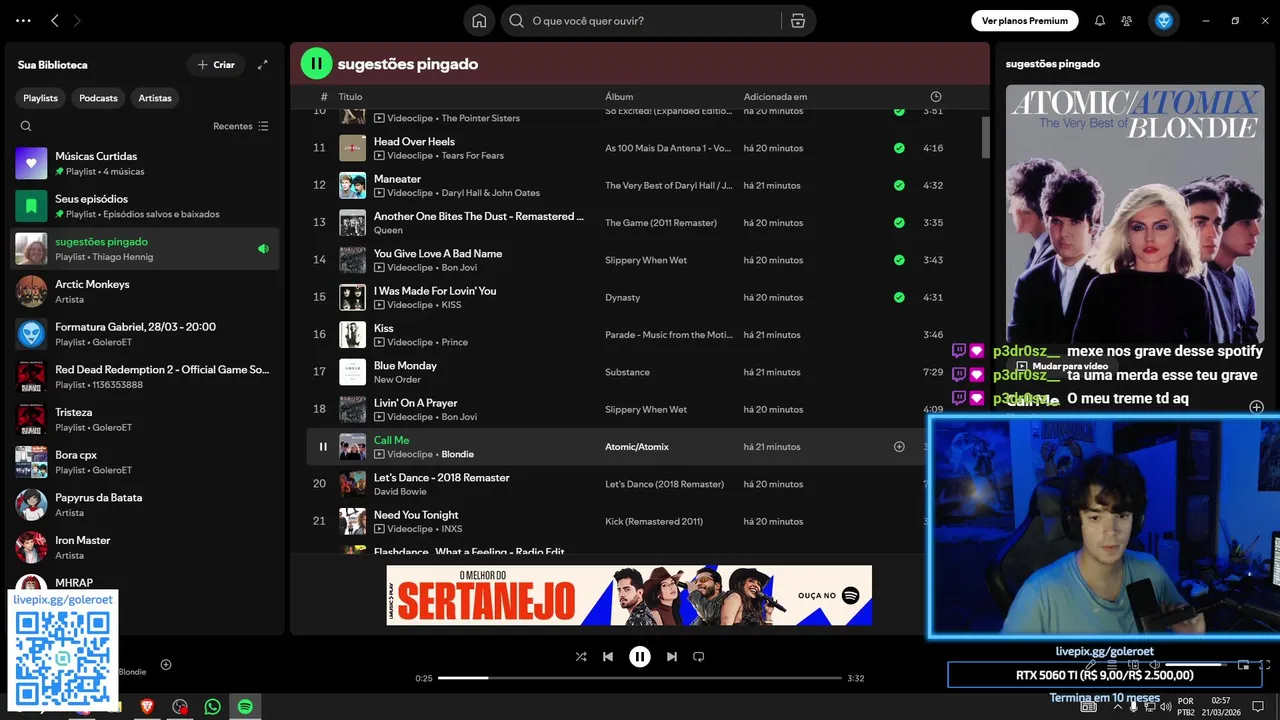
Task: Filter library by Artistas
Action: (x=155, y=98)
